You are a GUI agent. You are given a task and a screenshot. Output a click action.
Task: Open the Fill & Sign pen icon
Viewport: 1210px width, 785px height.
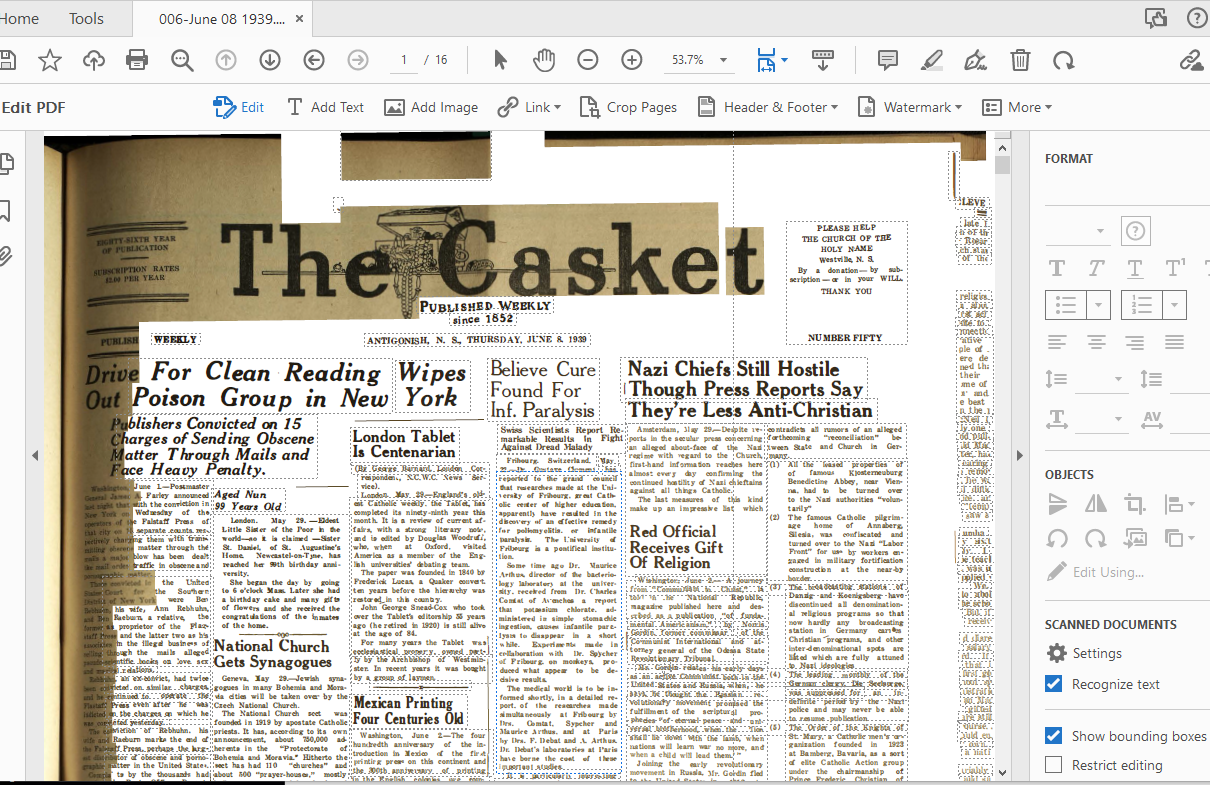tap(975, 60)
